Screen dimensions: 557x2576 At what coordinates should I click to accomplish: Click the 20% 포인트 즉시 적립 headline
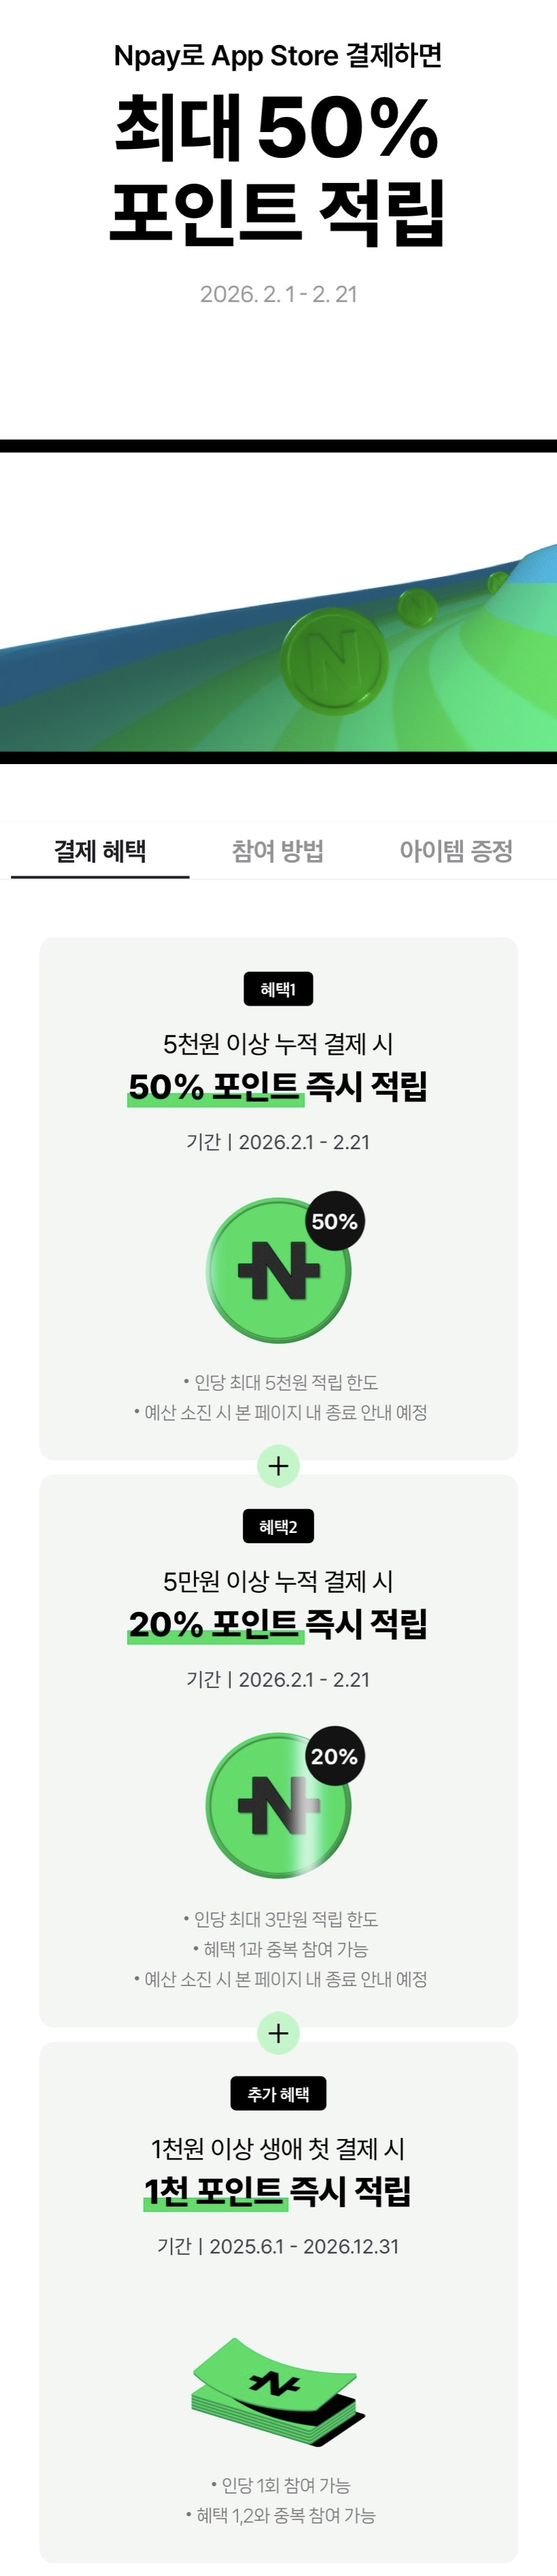click(x=278, y=1624)
